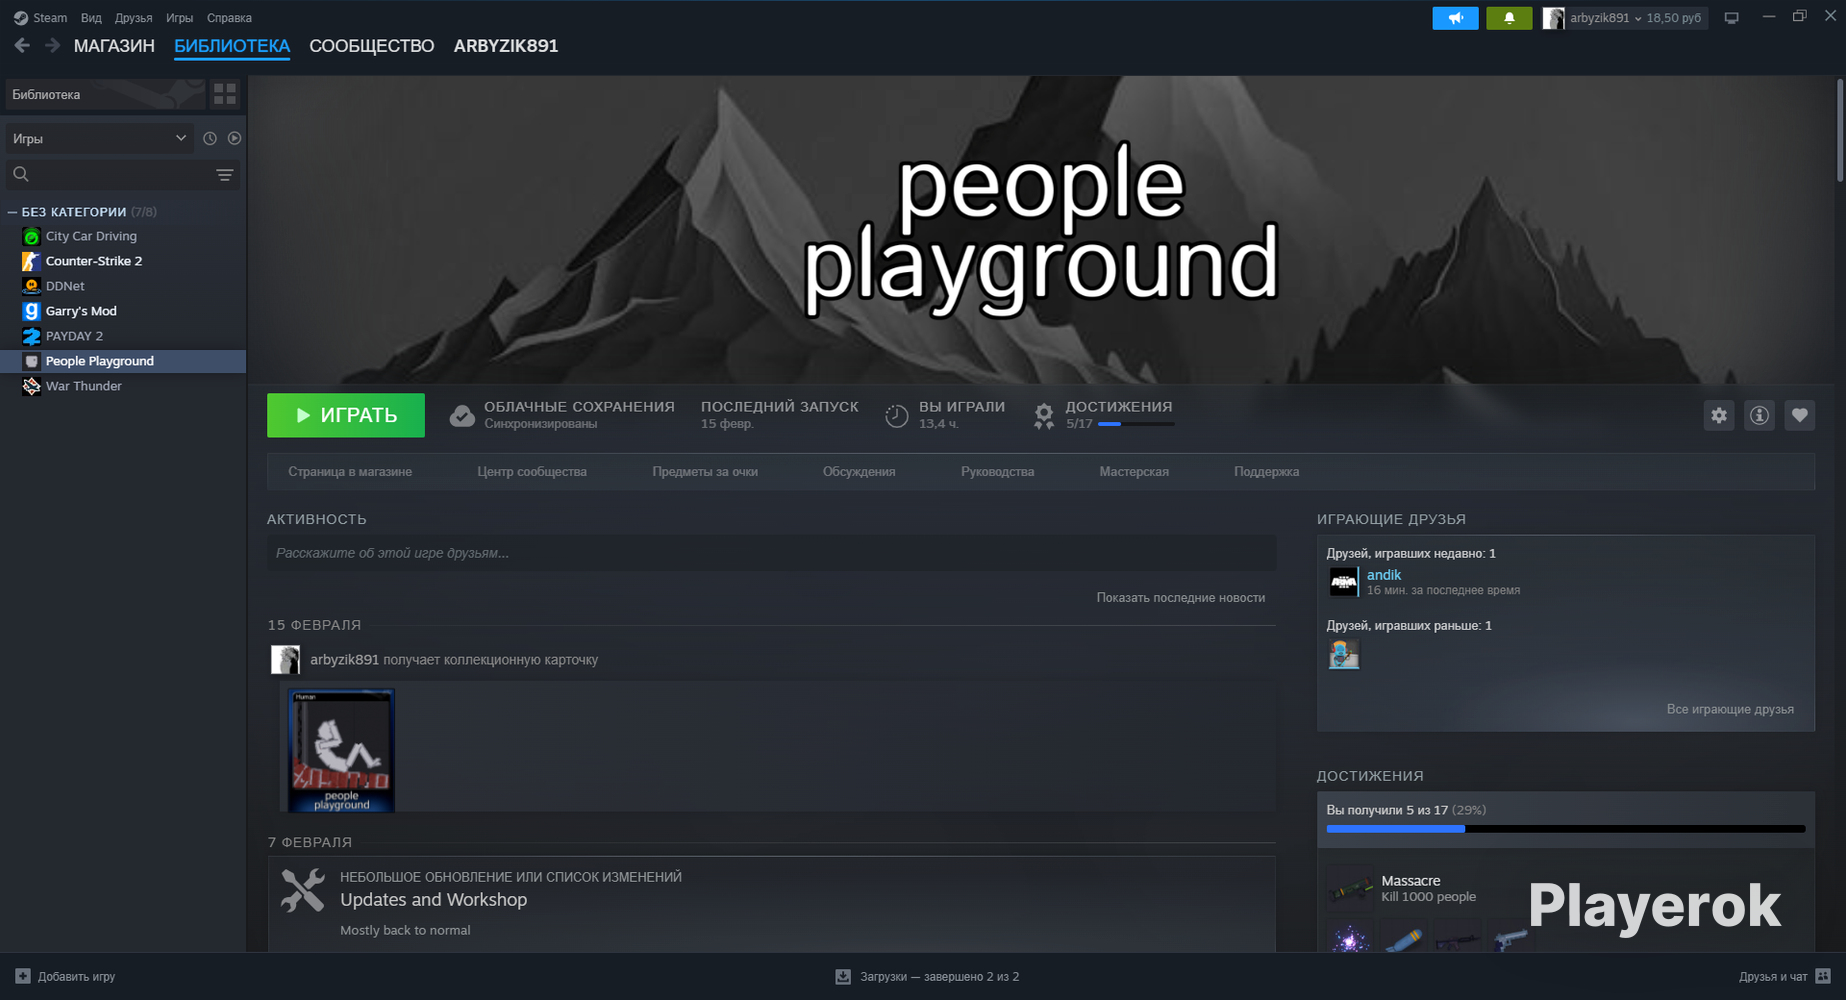
Task: Click the Garry's Mod game icon
Action: 31,311
